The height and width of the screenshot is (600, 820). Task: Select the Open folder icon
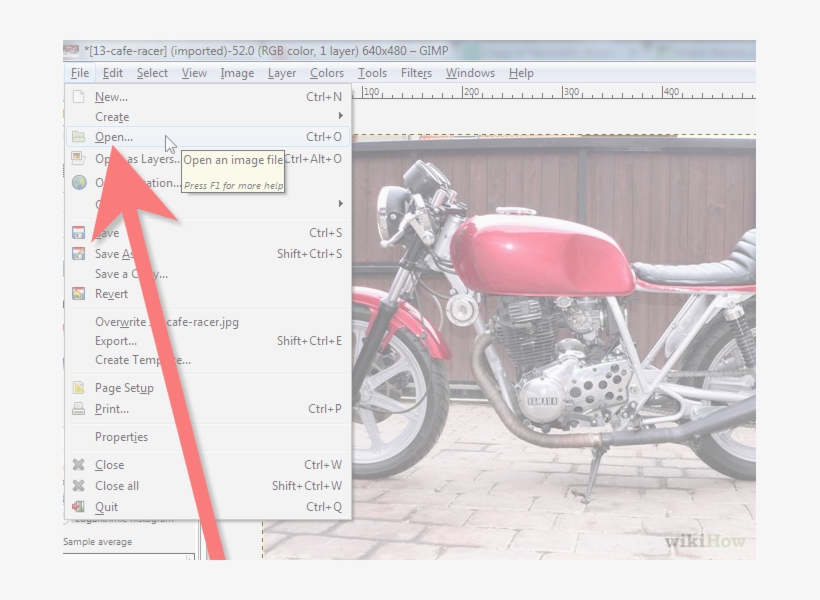coord(79,137)
